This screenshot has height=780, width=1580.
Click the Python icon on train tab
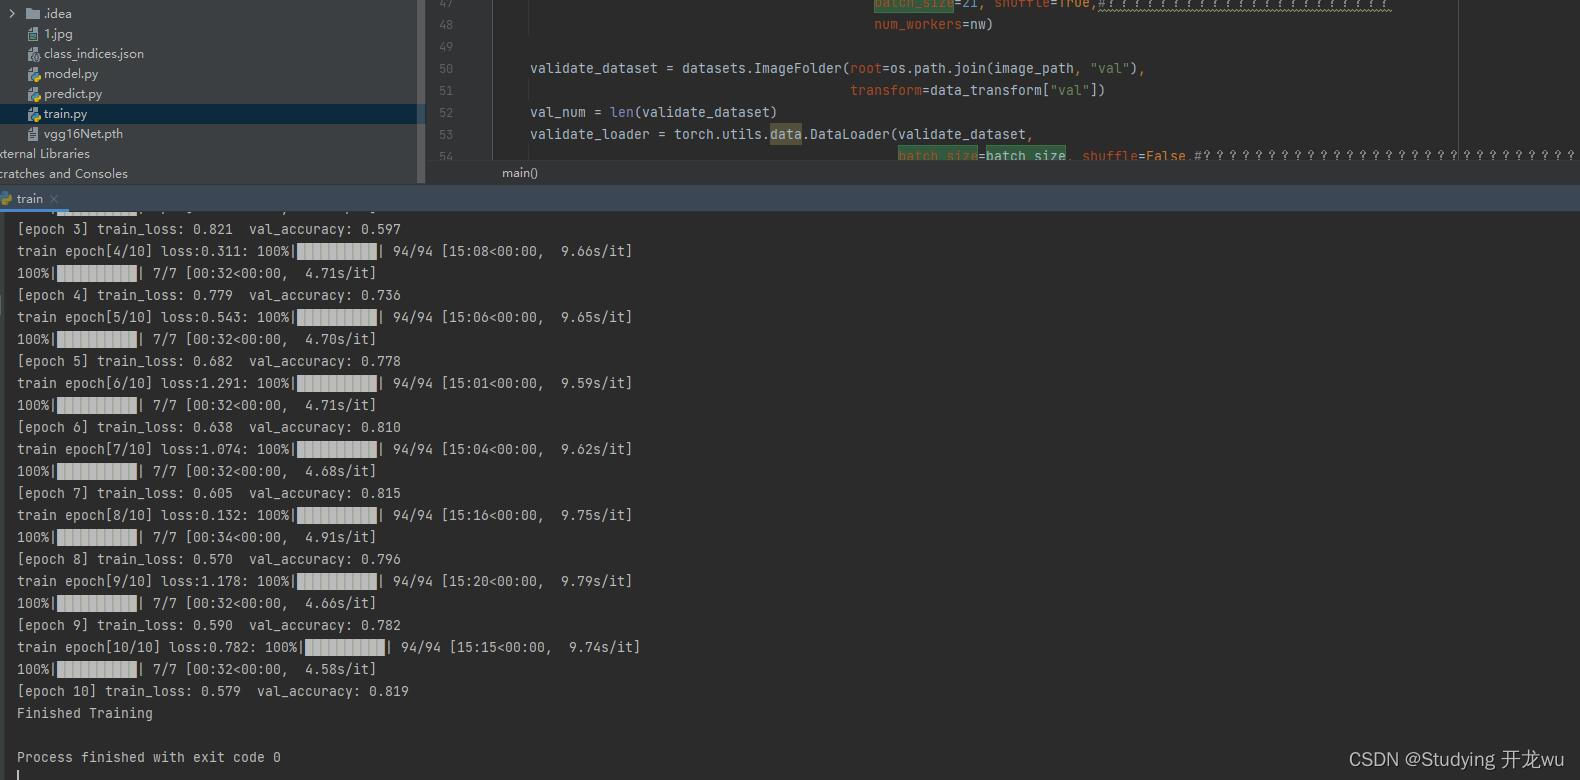pos(6,199)
